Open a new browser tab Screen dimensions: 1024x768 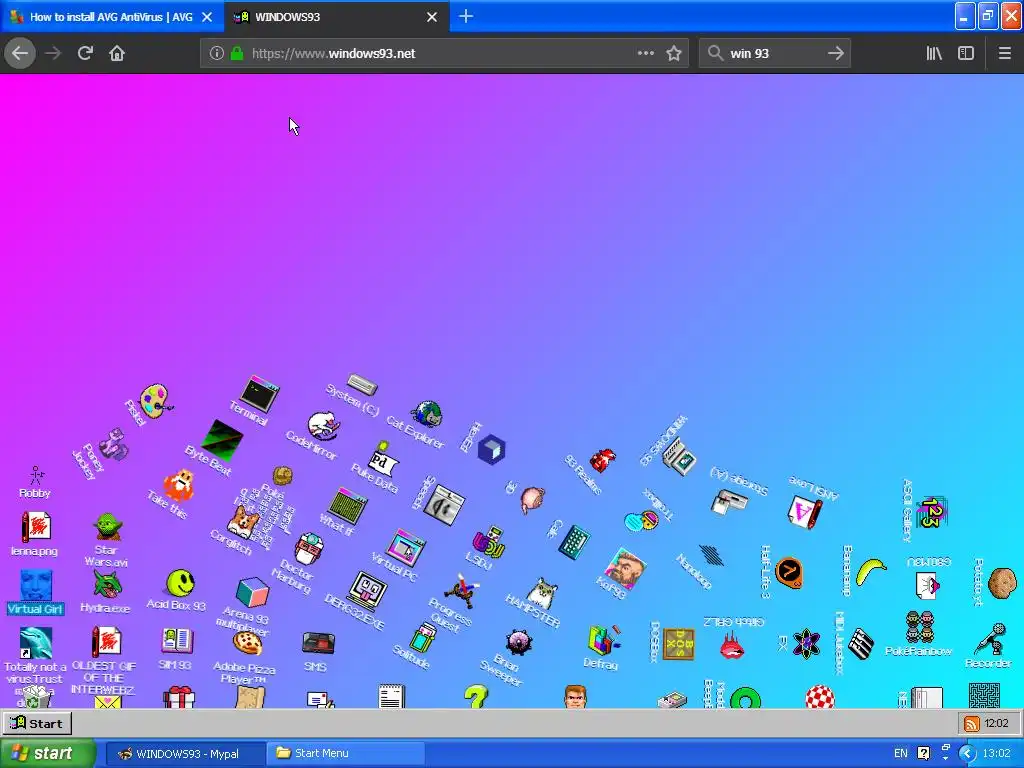pyautogui.click(x=466, y=16)
